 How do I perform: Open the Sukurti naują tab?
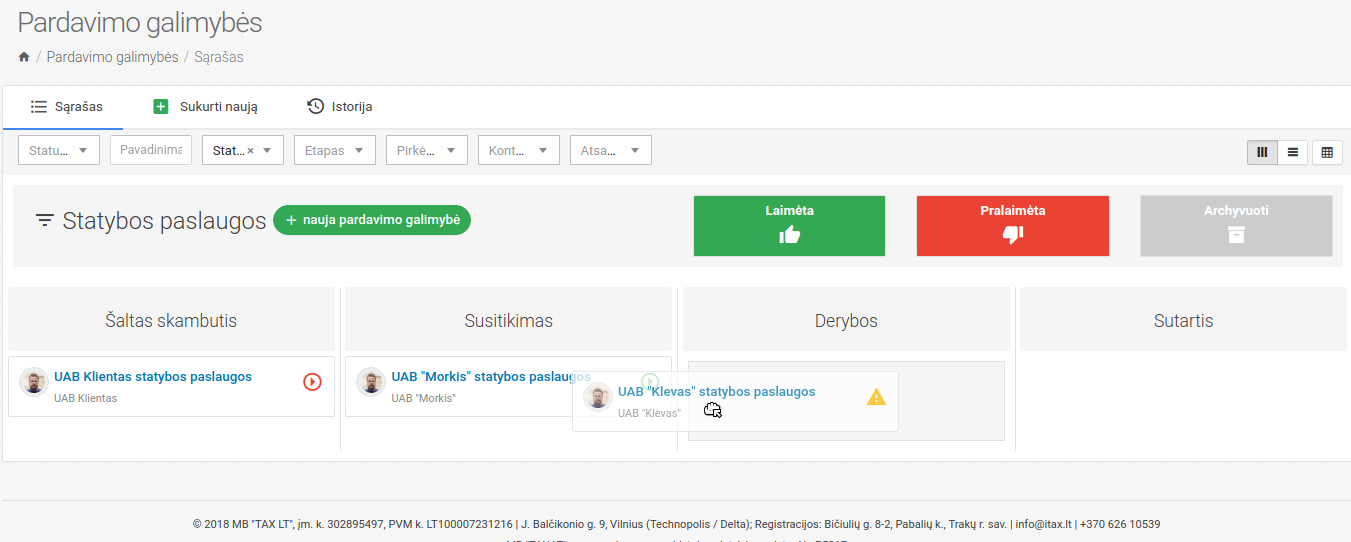(206, 107)
